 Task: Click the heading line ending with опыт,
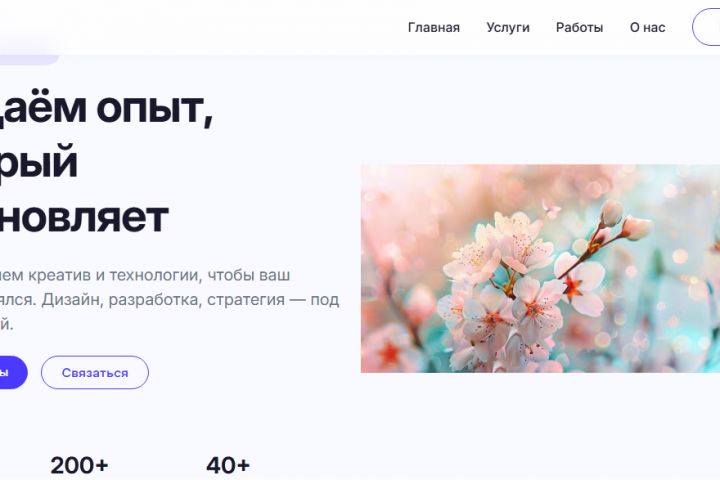pyautogui.click(x=107, y=109)
